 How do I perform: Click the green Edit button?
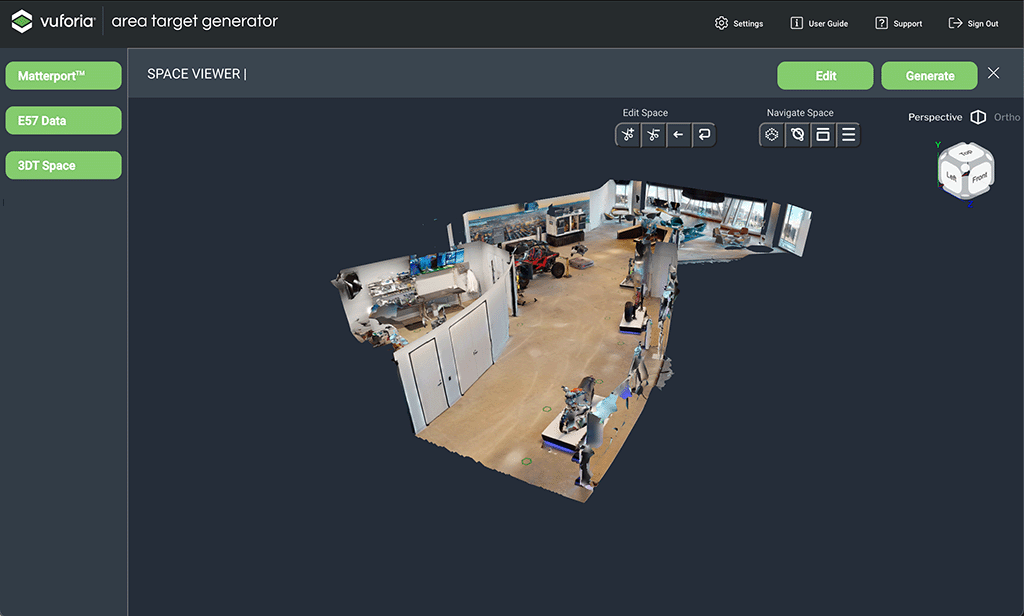(825, 76)
